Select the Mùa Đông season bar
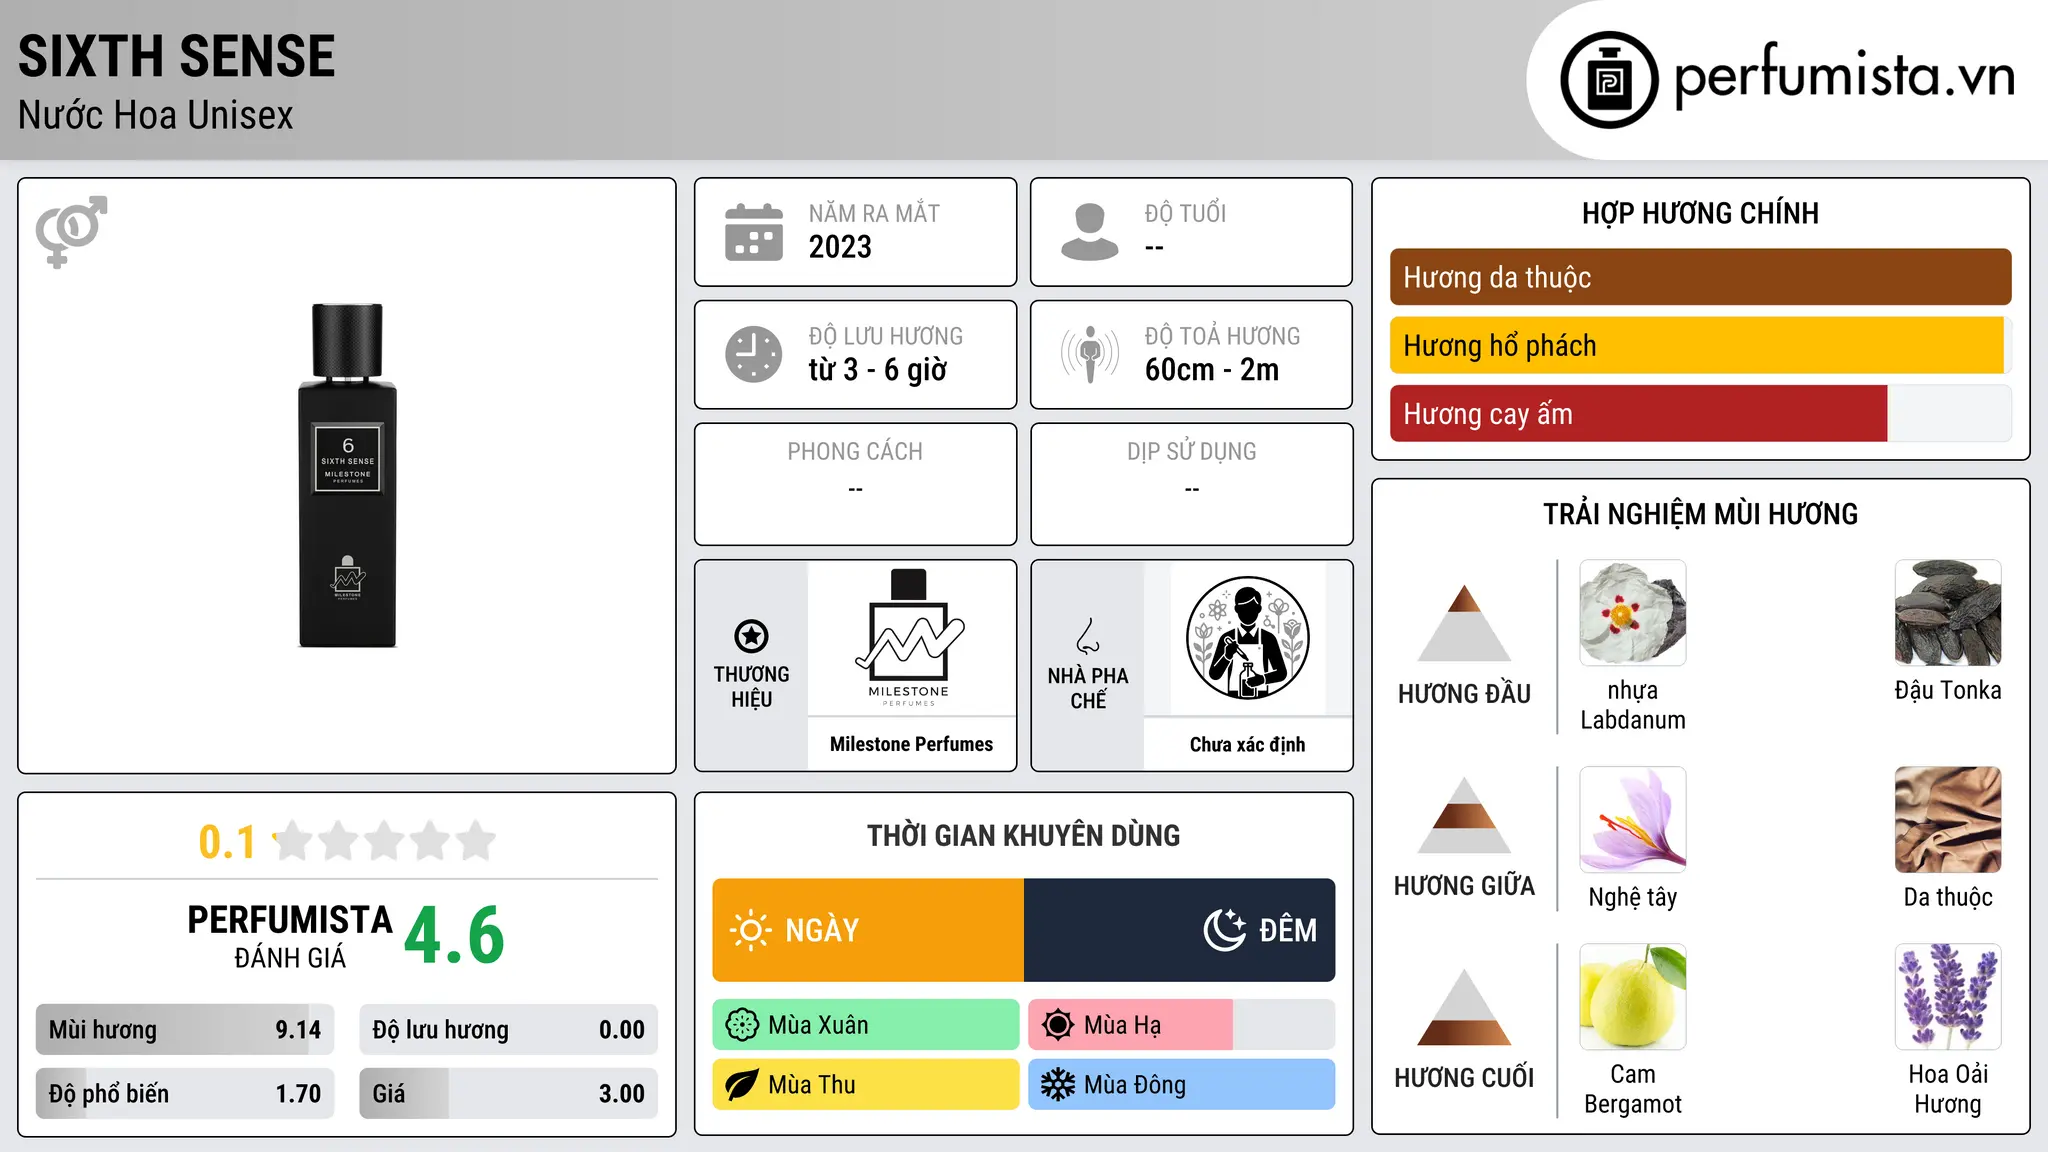Image resolution: width=2048 pixels, height=1152 pixels. (x=1182, y=1085)
